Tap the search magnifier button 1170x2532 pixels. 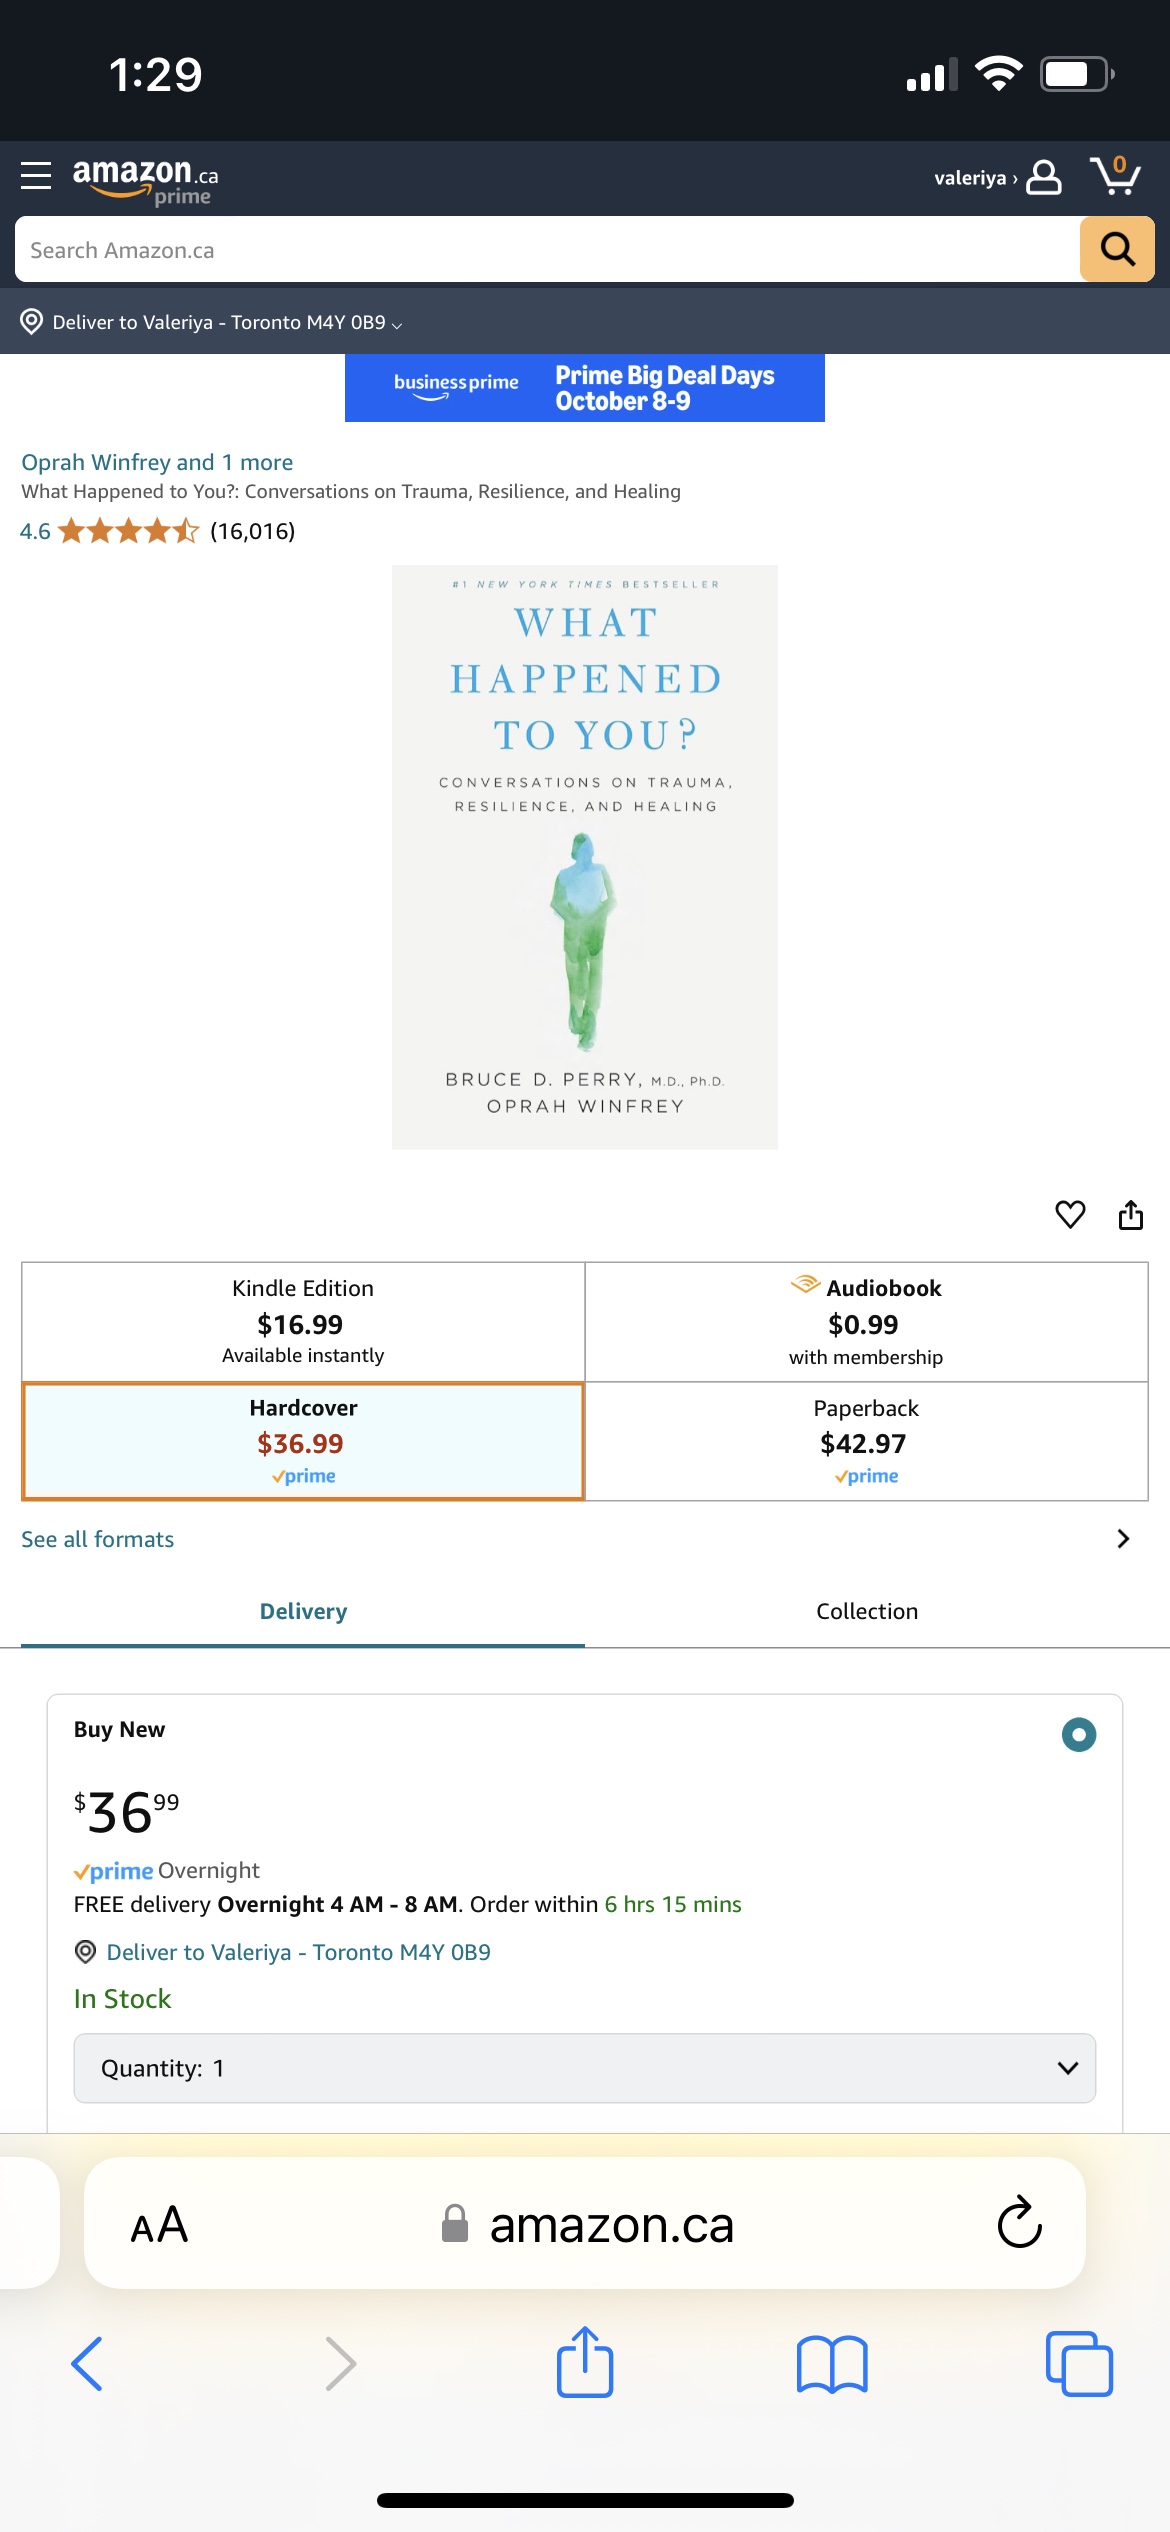tap(1117, 249)
